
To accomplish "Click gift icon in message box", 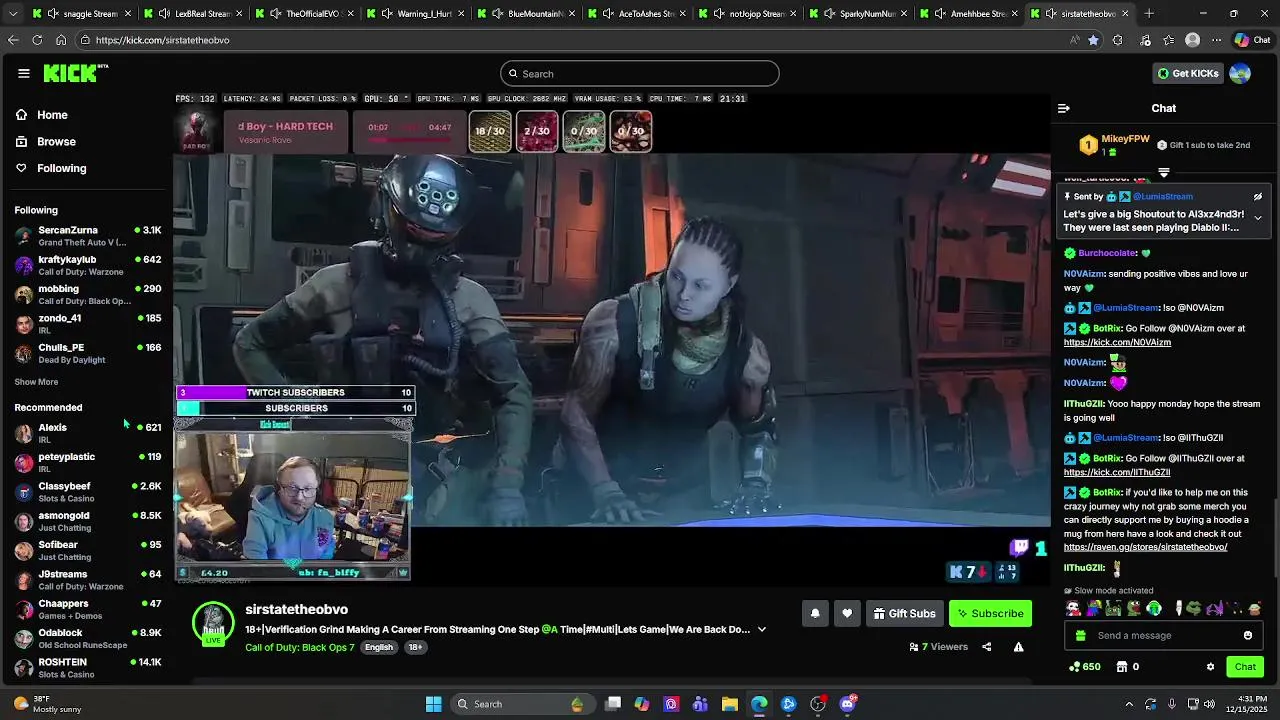I will pyautogui.click(x=1080, y=636).
